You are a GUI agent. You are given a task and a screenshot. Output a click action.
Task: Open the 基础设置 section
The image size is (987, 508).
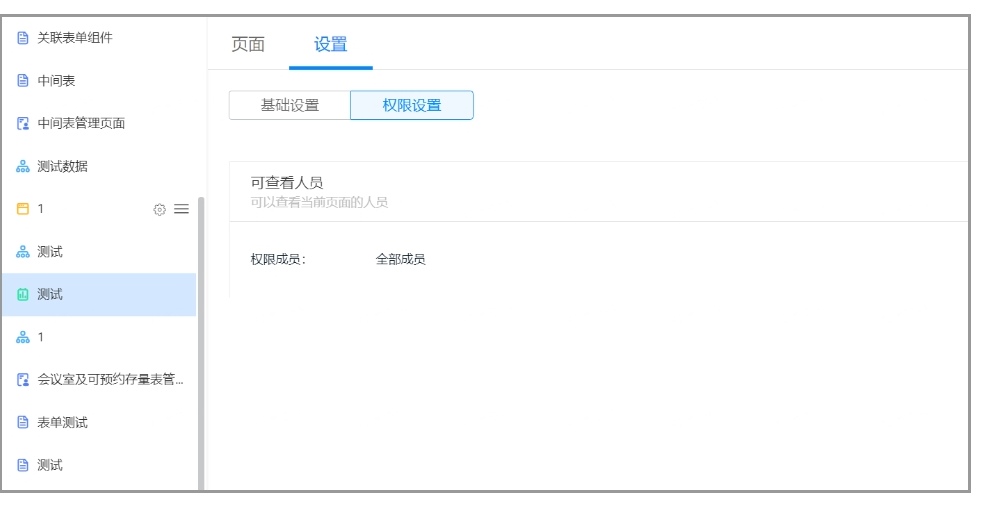[290, 105]
